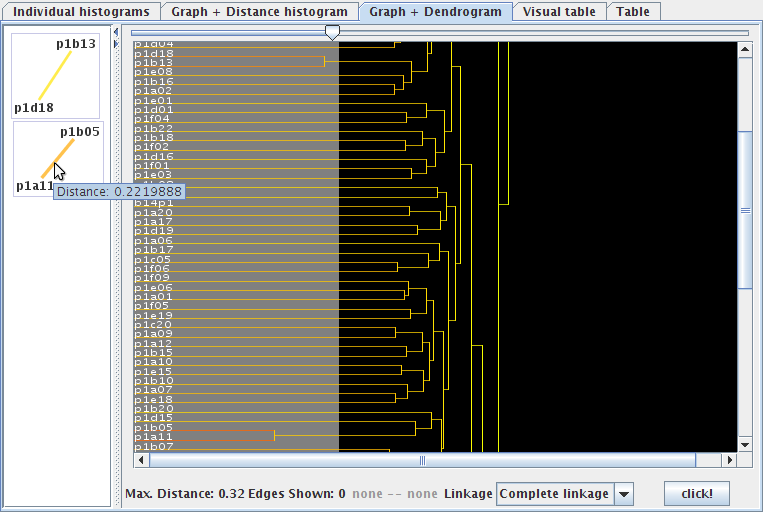The image size is (763, 512).
Task: Switch to Individual histograms tab
Action: pyautogui.click(x=81, y=12)
